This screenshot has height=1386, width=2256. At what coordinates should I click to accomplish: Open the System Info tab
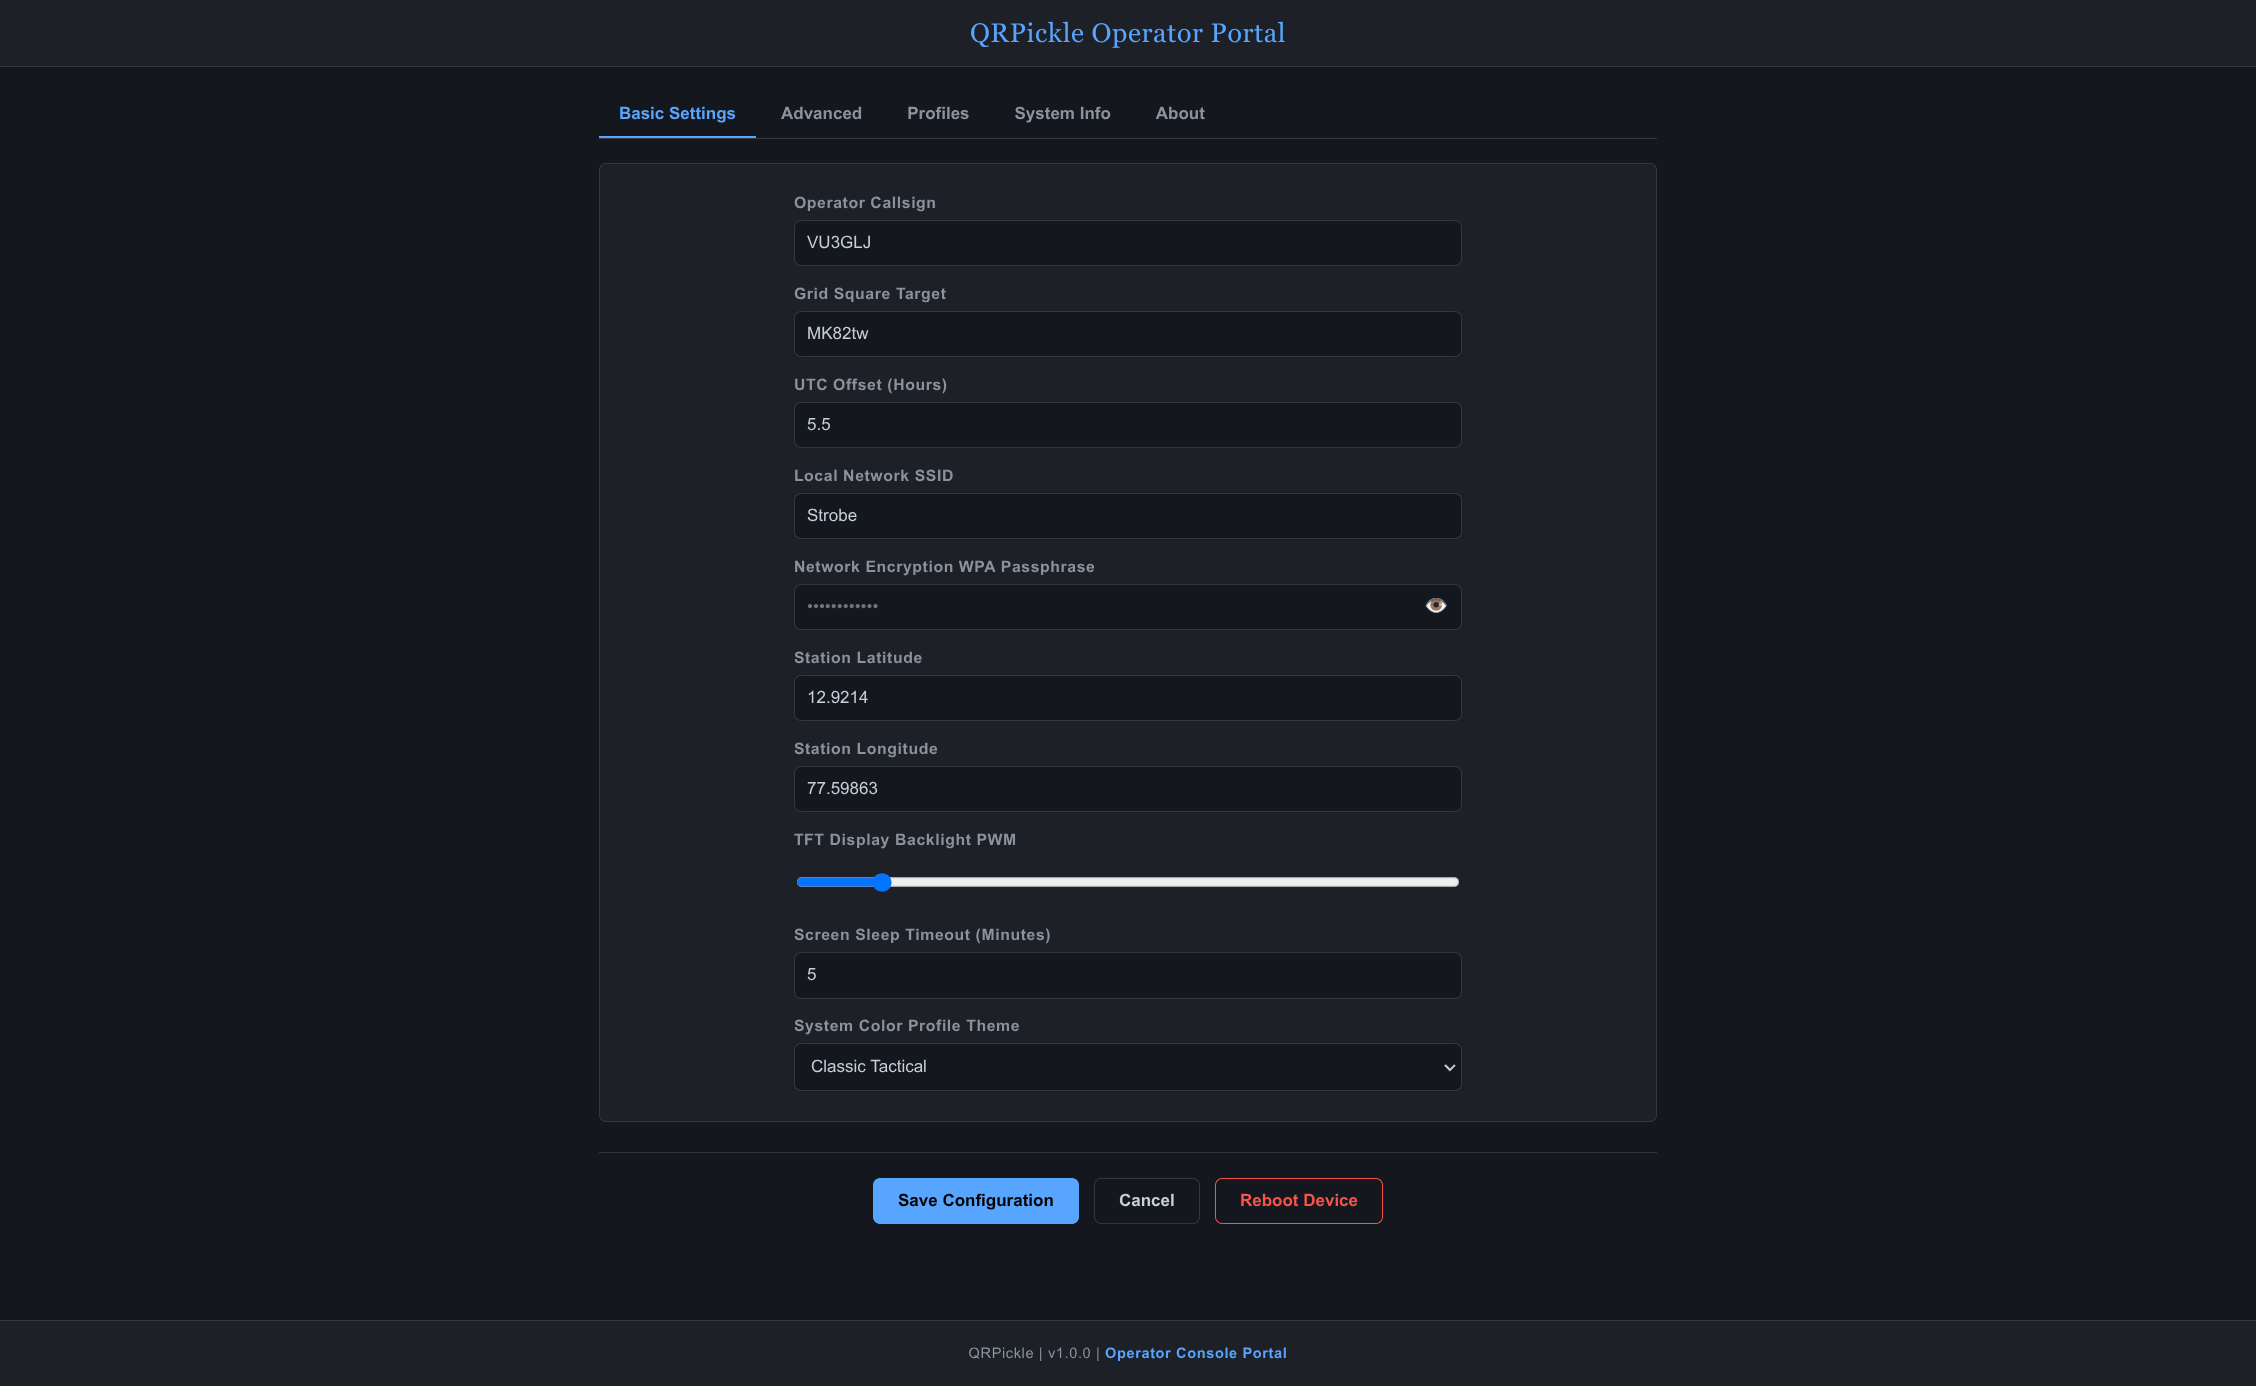[1062, 113]
